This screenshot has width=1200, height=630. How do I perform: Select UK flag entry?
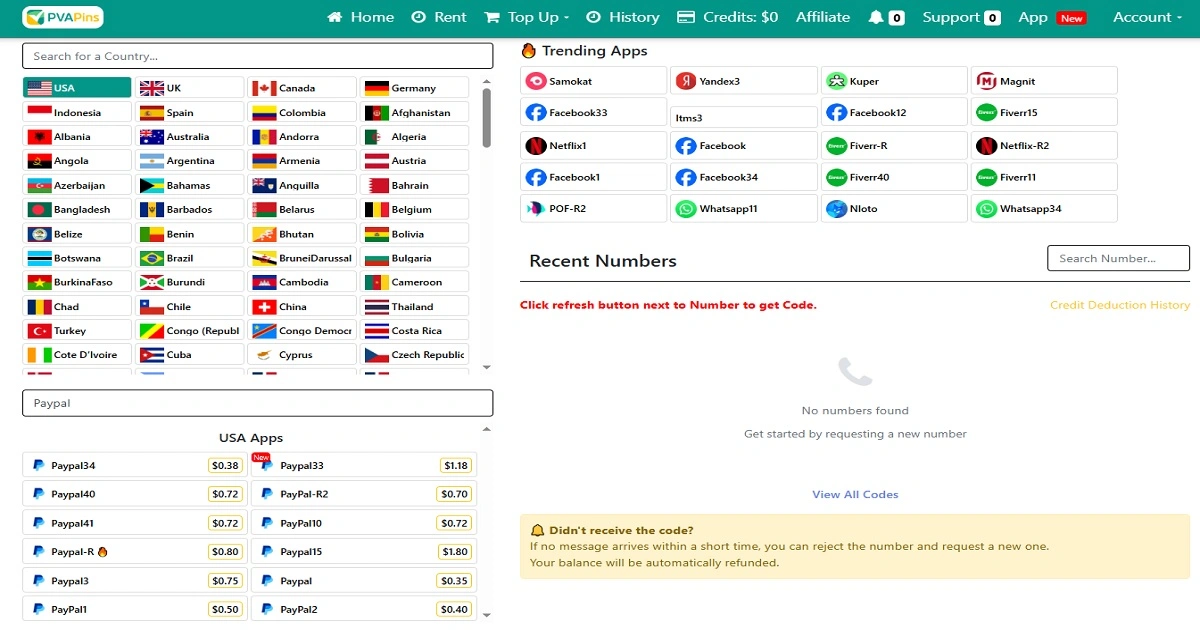[x=190, y=88]
